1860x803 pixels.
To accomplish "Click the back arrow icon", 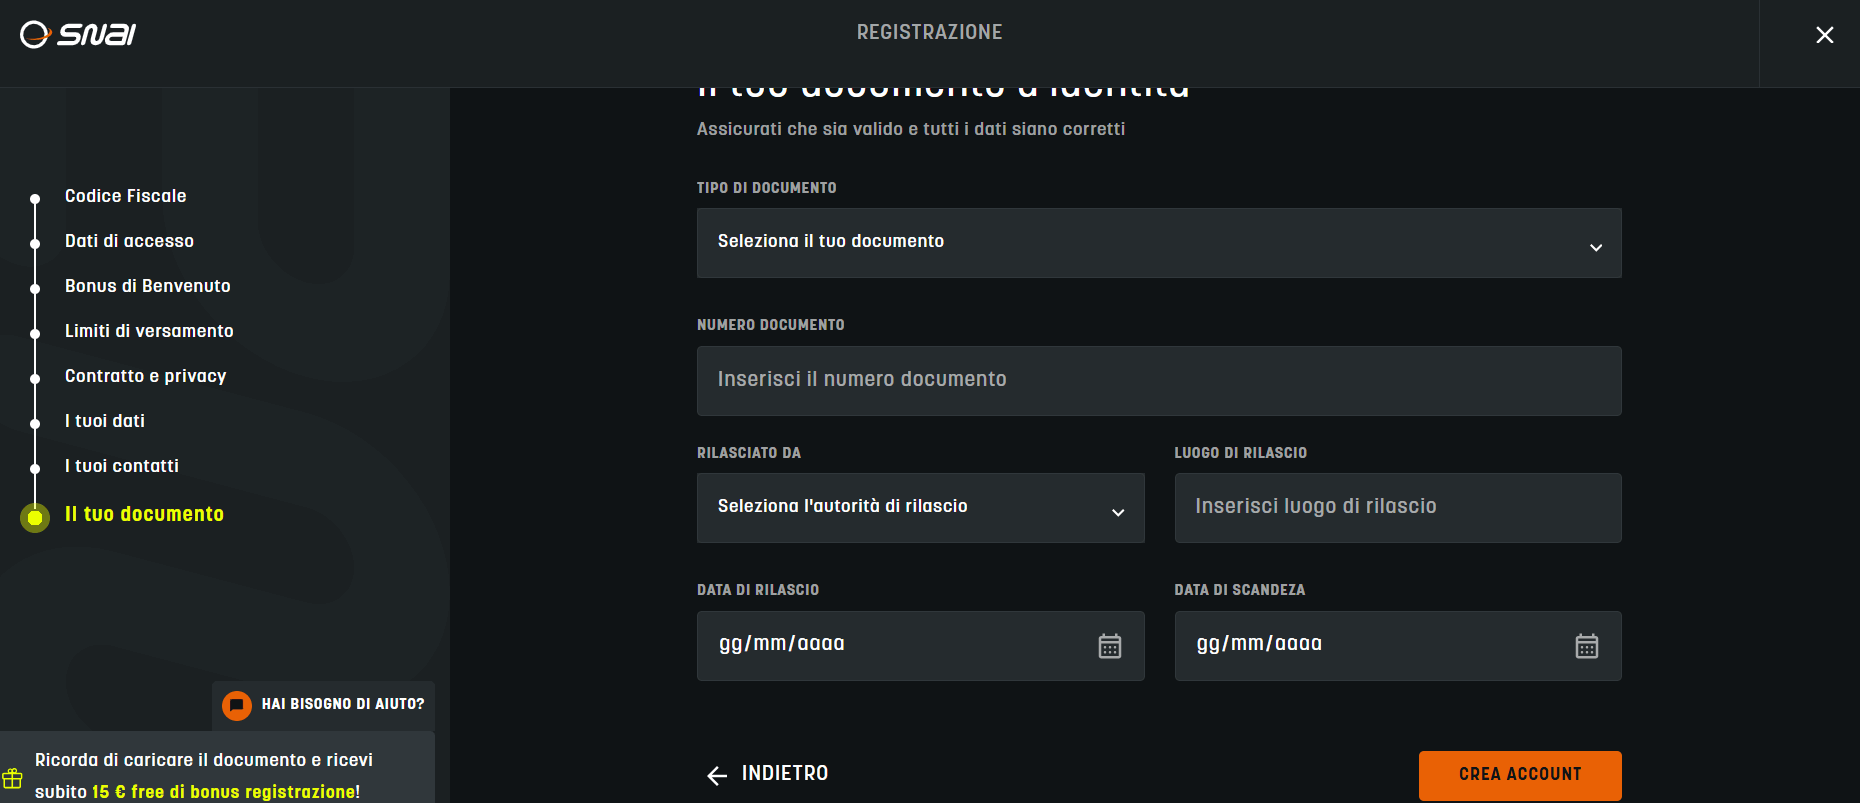I will point(717,775).
